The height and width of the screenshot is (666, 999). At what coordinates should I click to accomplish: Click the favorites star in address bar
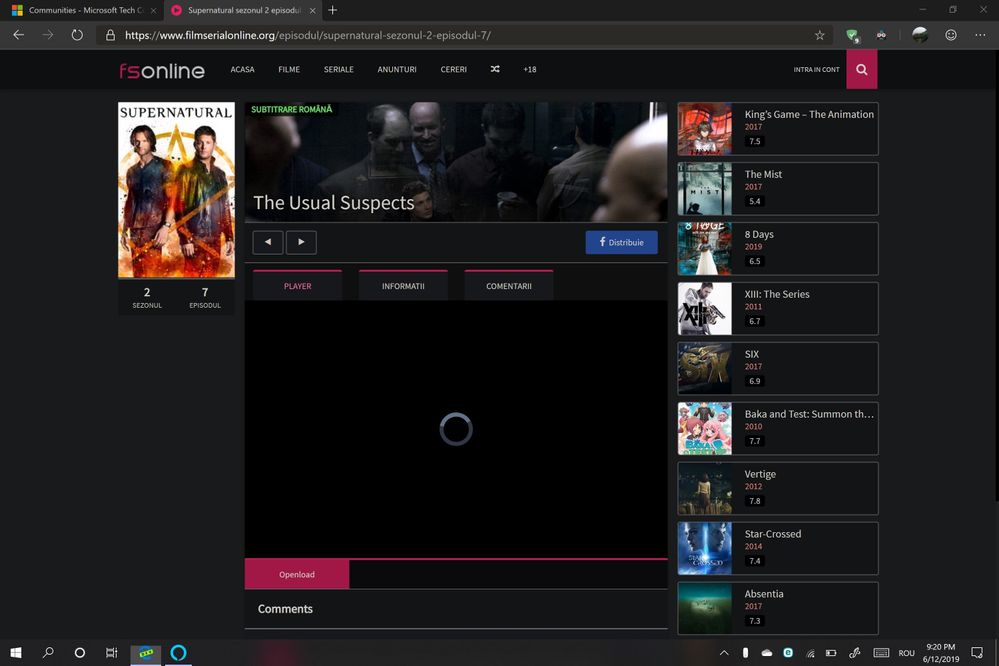click(x=819, y=34)
